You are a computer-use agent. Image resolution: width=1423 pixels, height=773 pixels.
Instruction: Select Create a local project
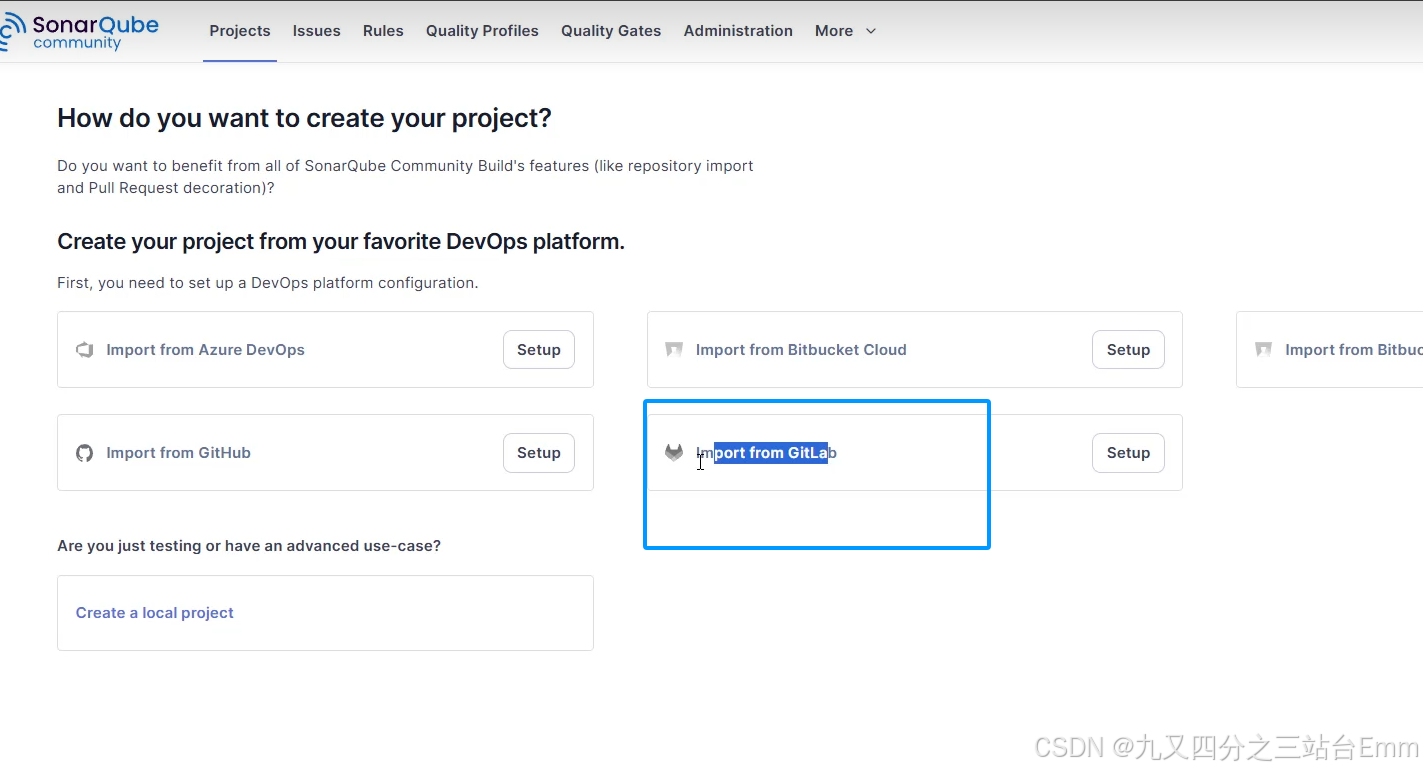coord(155,613)
